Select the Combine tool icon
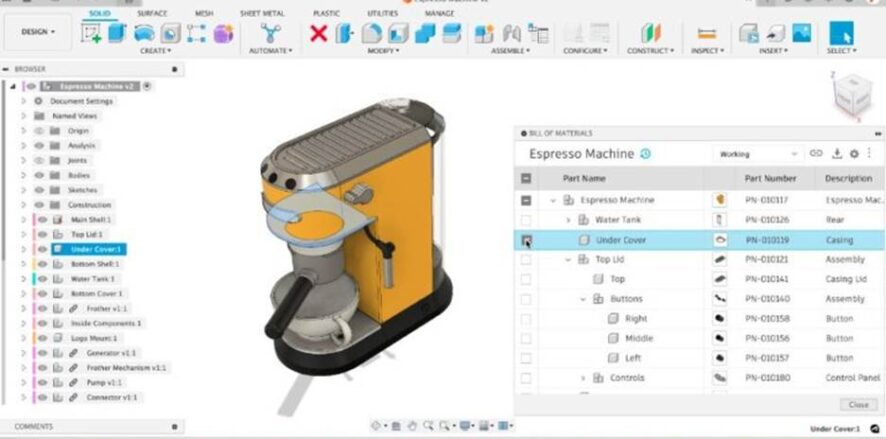Screen dimensions: 886x439 [424, 33]
